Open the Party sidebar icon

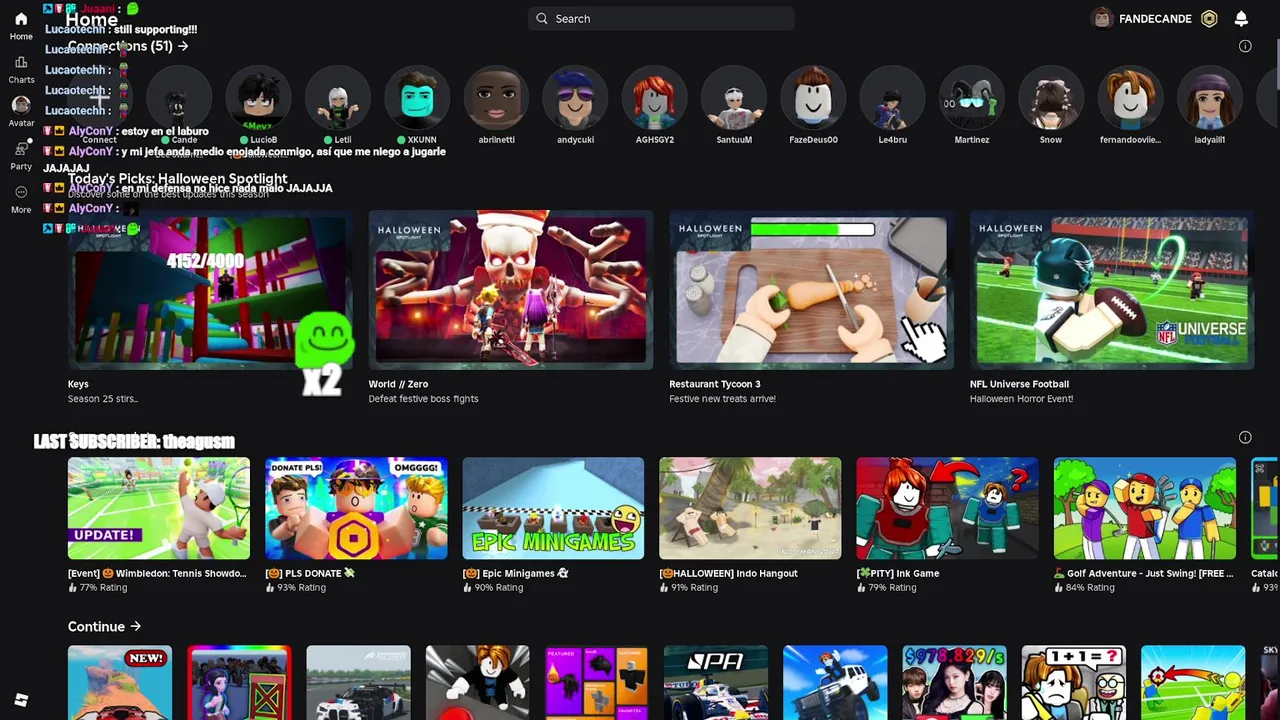(x=21, y=149)
